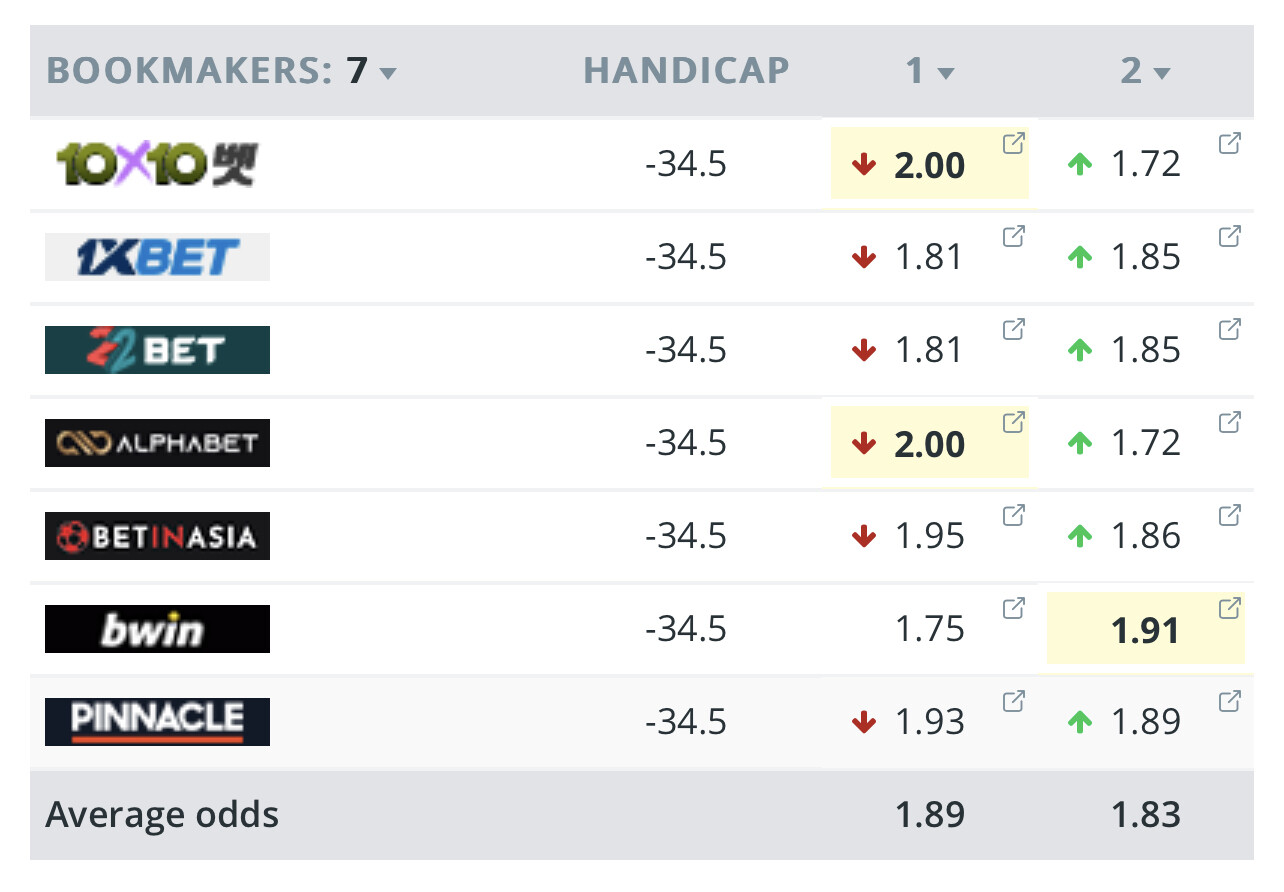1284x892 pixels.
Task: Open external link for bwin column 2 odds
Action: (x=1229, y=608)
